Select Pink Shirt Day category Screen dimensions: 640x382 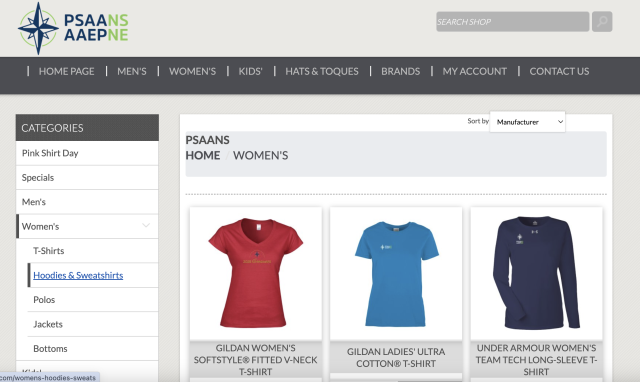tap(87, 153)
